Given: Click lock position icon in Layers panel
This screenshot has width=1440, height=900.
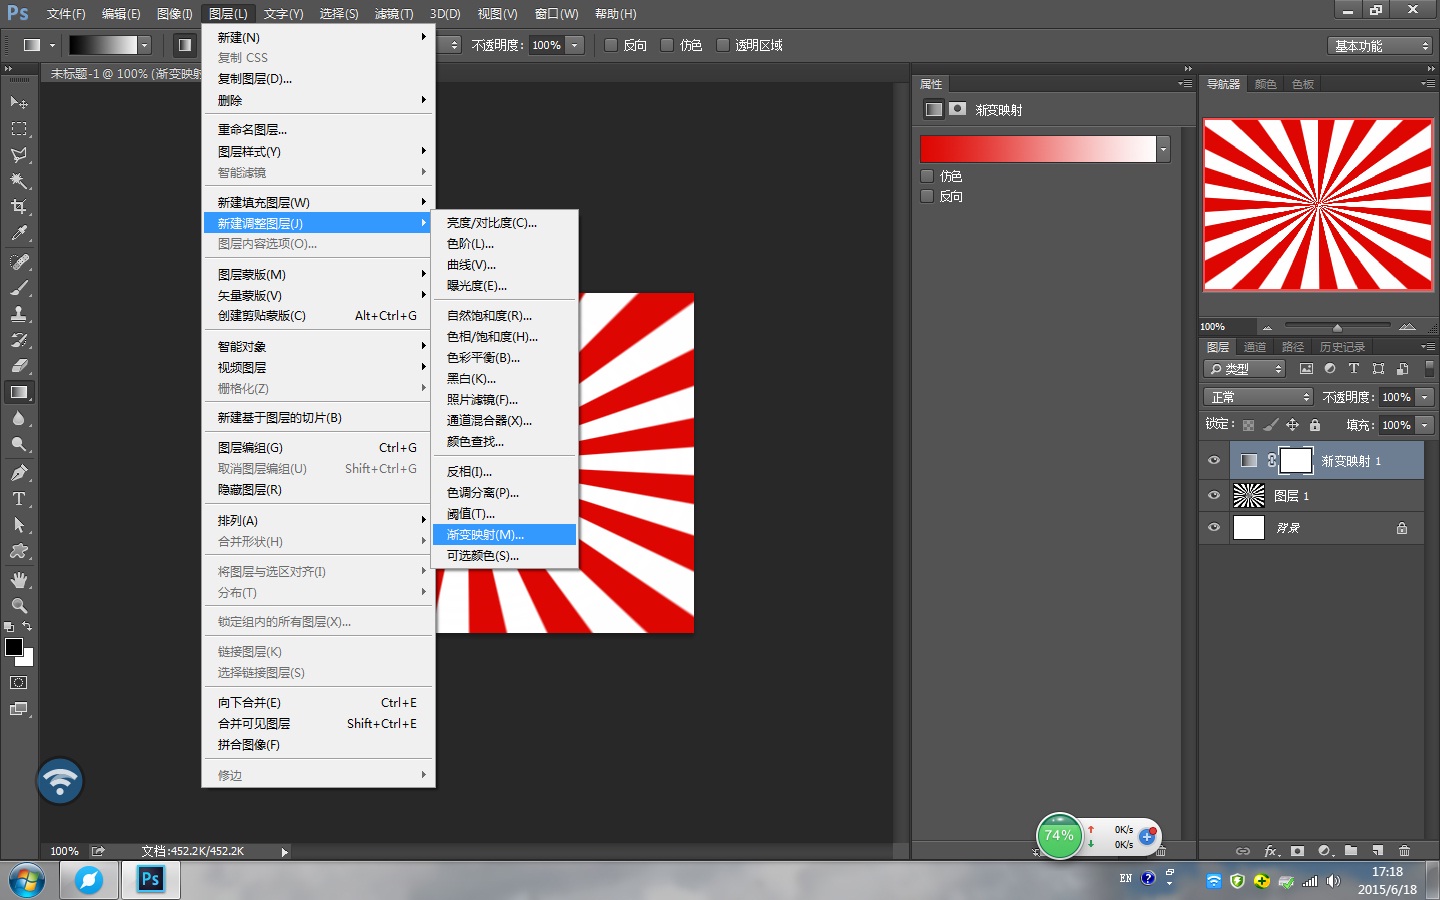Looking at the screenshot, I should tap(1292, 425).
